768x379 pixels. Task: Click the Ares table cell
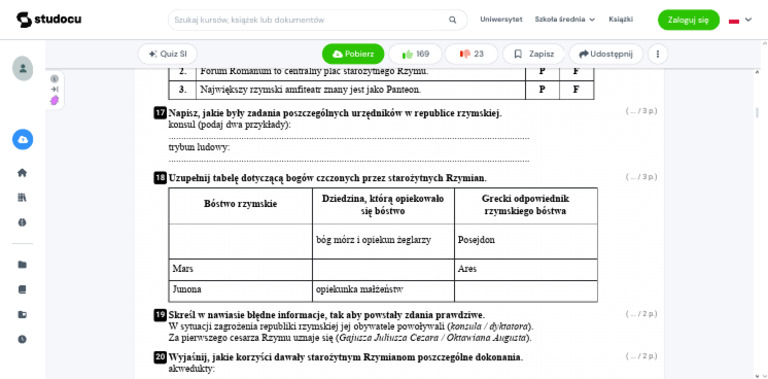click(526, 269)
